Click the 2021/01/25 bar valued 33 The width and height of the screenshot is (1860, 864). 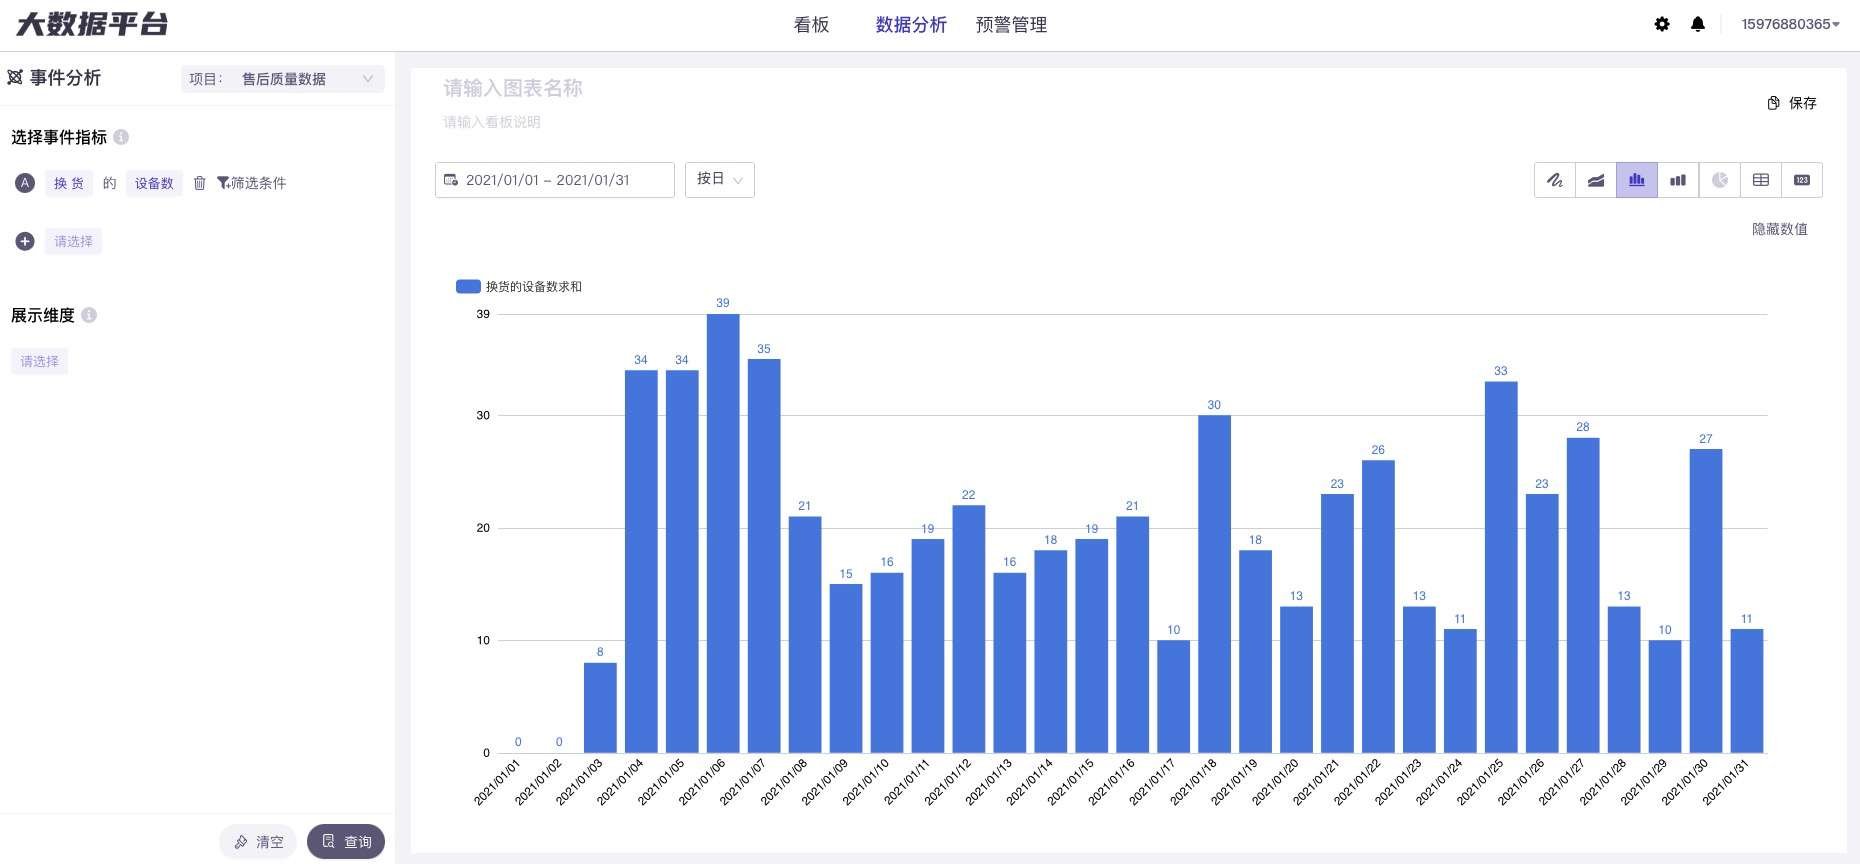tap(1501, 567)
